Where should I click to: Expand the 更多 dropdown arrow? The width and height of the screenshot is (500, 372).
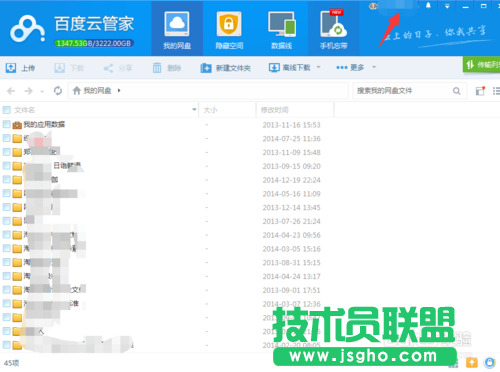(374, 67)
